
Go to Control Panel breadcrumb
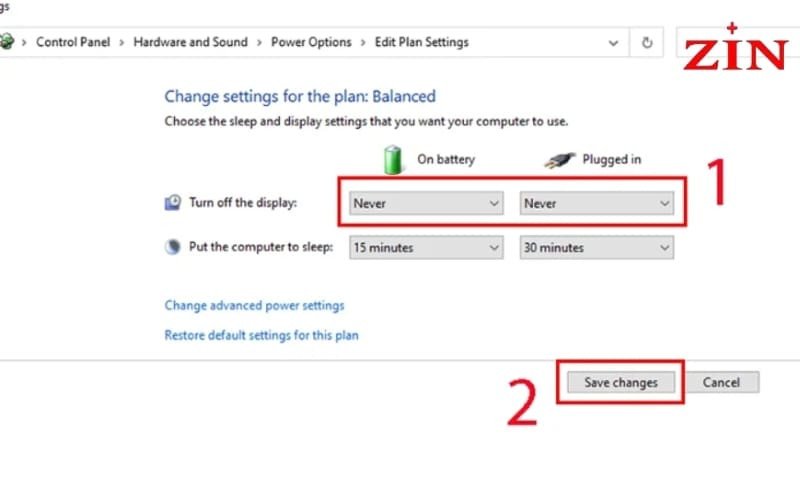pos(73,42)
